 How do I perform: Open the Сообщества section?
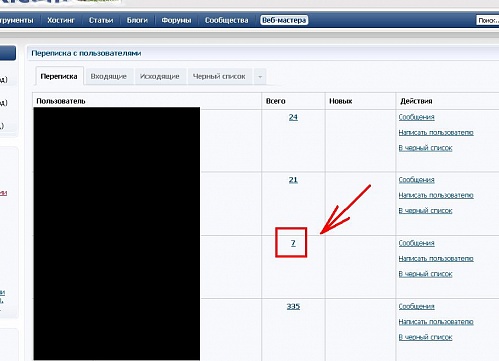coord(227,20)
